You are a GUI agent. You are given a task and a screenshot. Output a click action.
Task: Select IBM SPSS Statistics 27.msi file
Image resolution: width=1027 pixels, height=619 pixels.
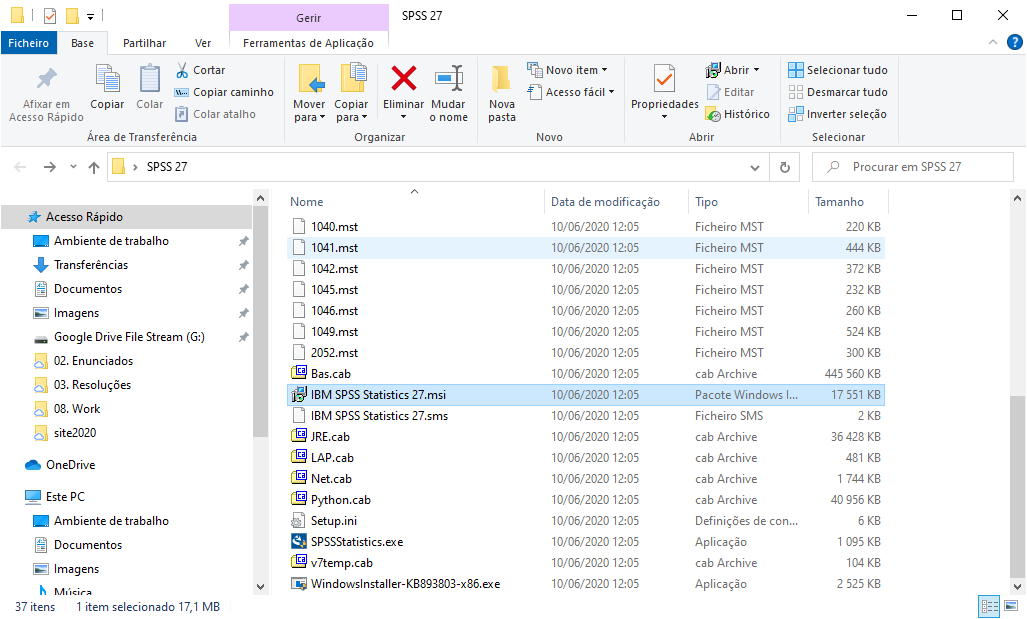click(586, 394)
